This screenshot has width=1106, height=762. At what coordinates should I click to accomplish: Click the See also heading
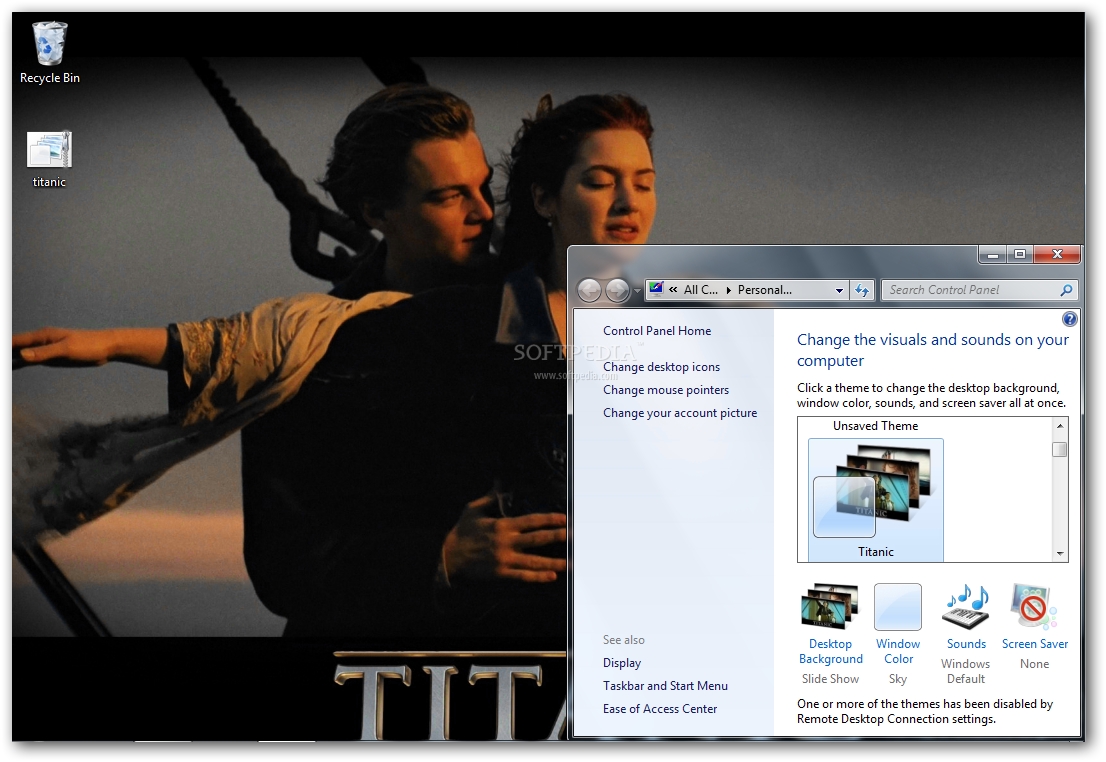(624, 640)
